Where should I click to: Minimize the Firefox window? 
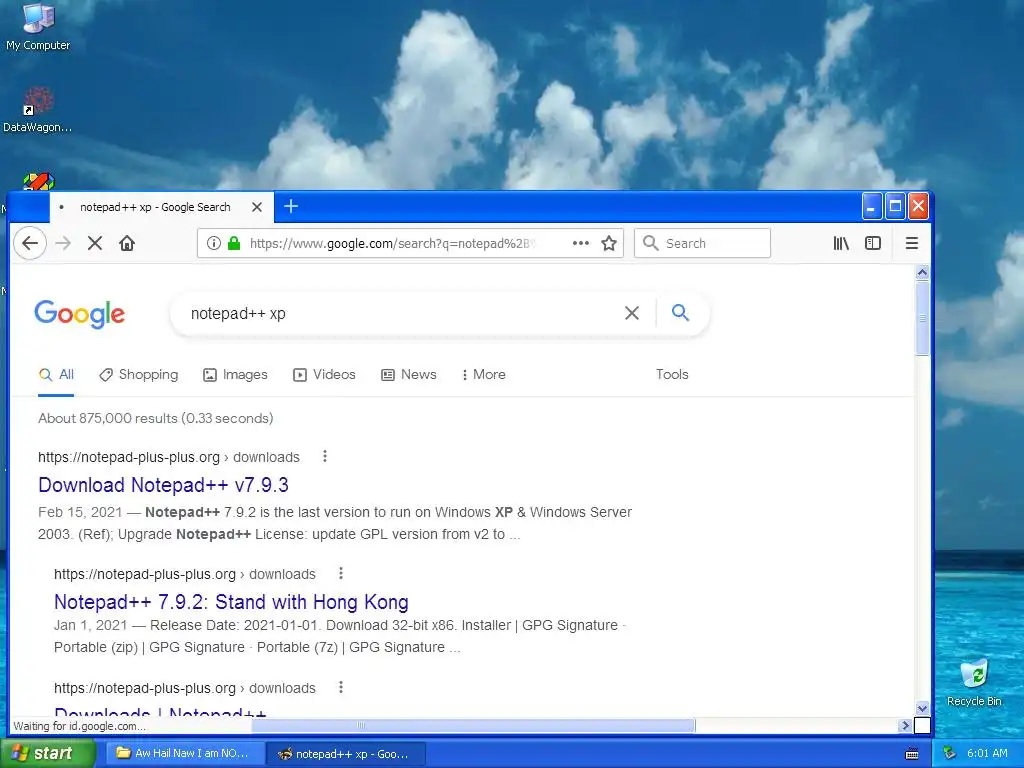coord(871,206)
